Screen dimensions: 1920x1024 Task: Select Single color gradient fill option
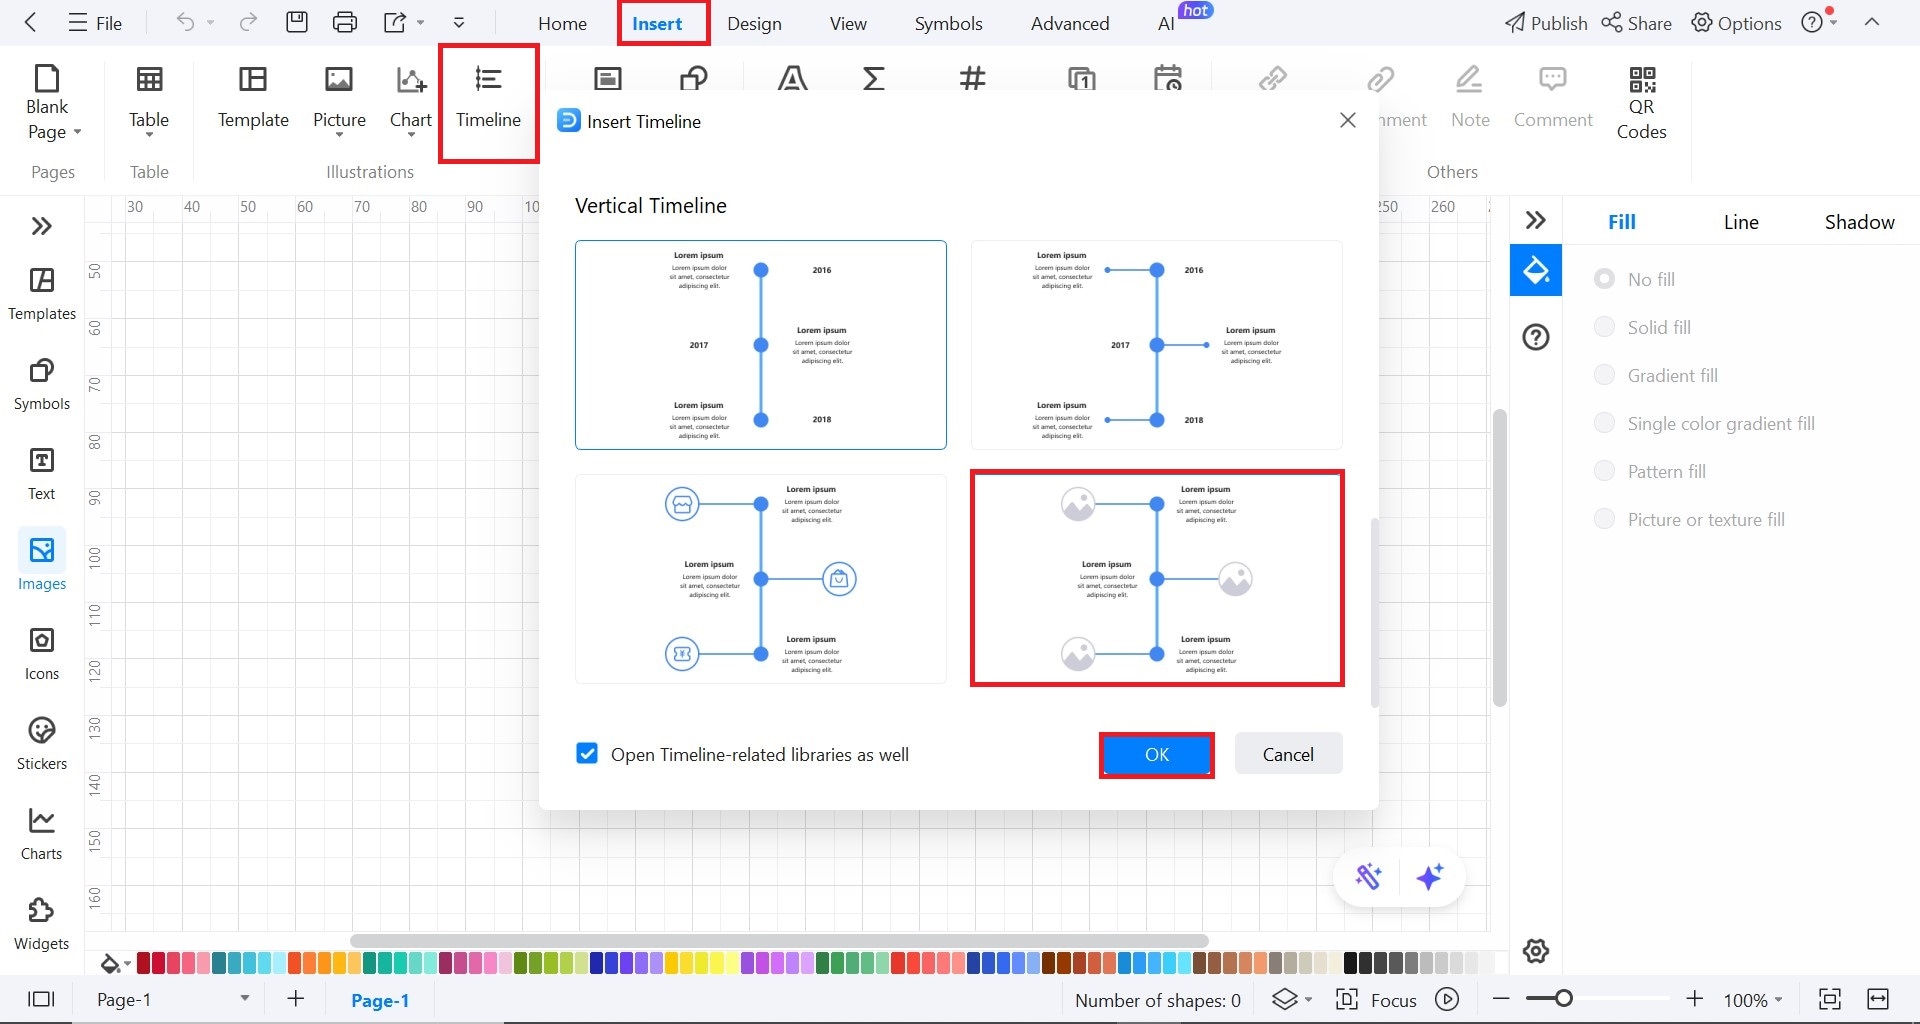click(1604, 423)
